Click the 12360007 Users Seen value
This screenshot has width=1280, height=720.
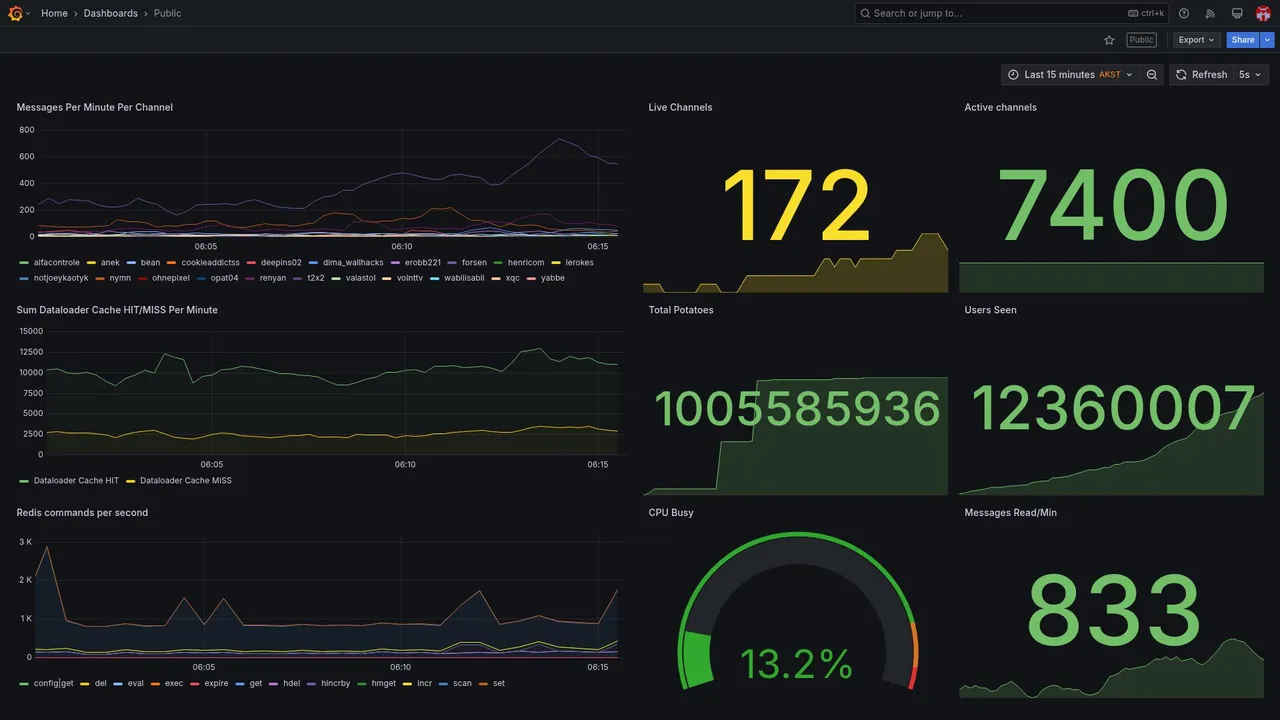(1113, 410)
